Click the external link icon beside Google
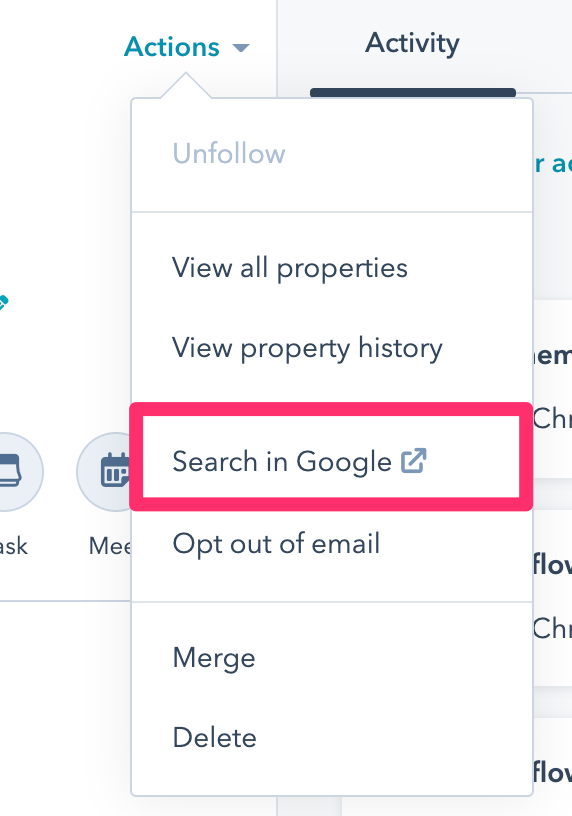The width and height of the screenshot is (572, 816). tap(414, 461)
